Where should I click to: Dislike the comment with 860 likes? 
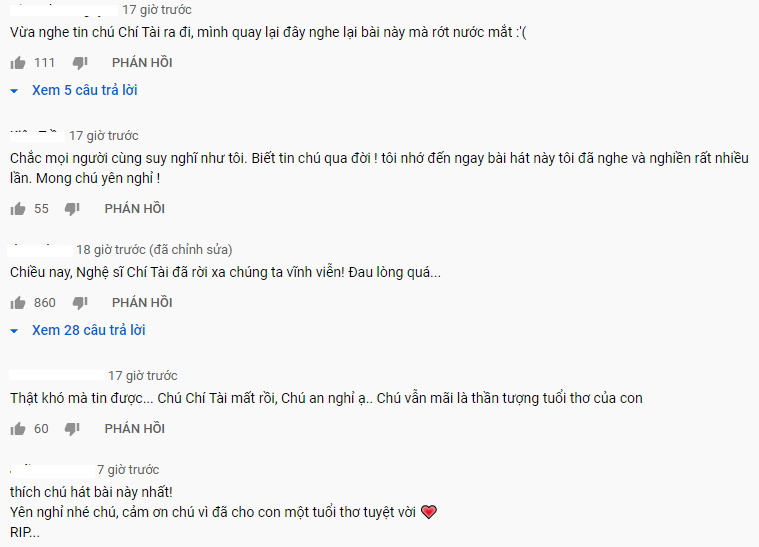point(80,303)
